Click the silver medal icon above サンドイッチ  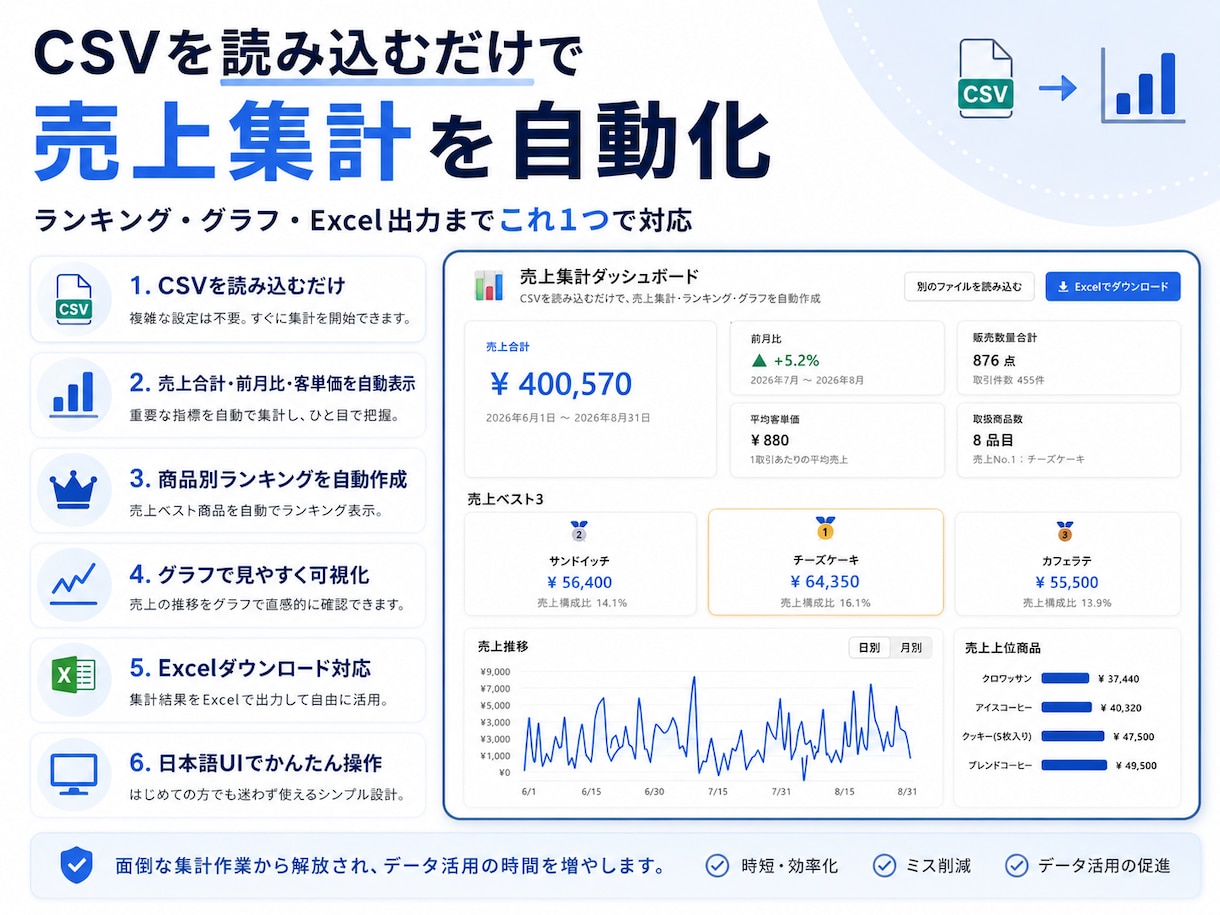(x=580, y=530)
